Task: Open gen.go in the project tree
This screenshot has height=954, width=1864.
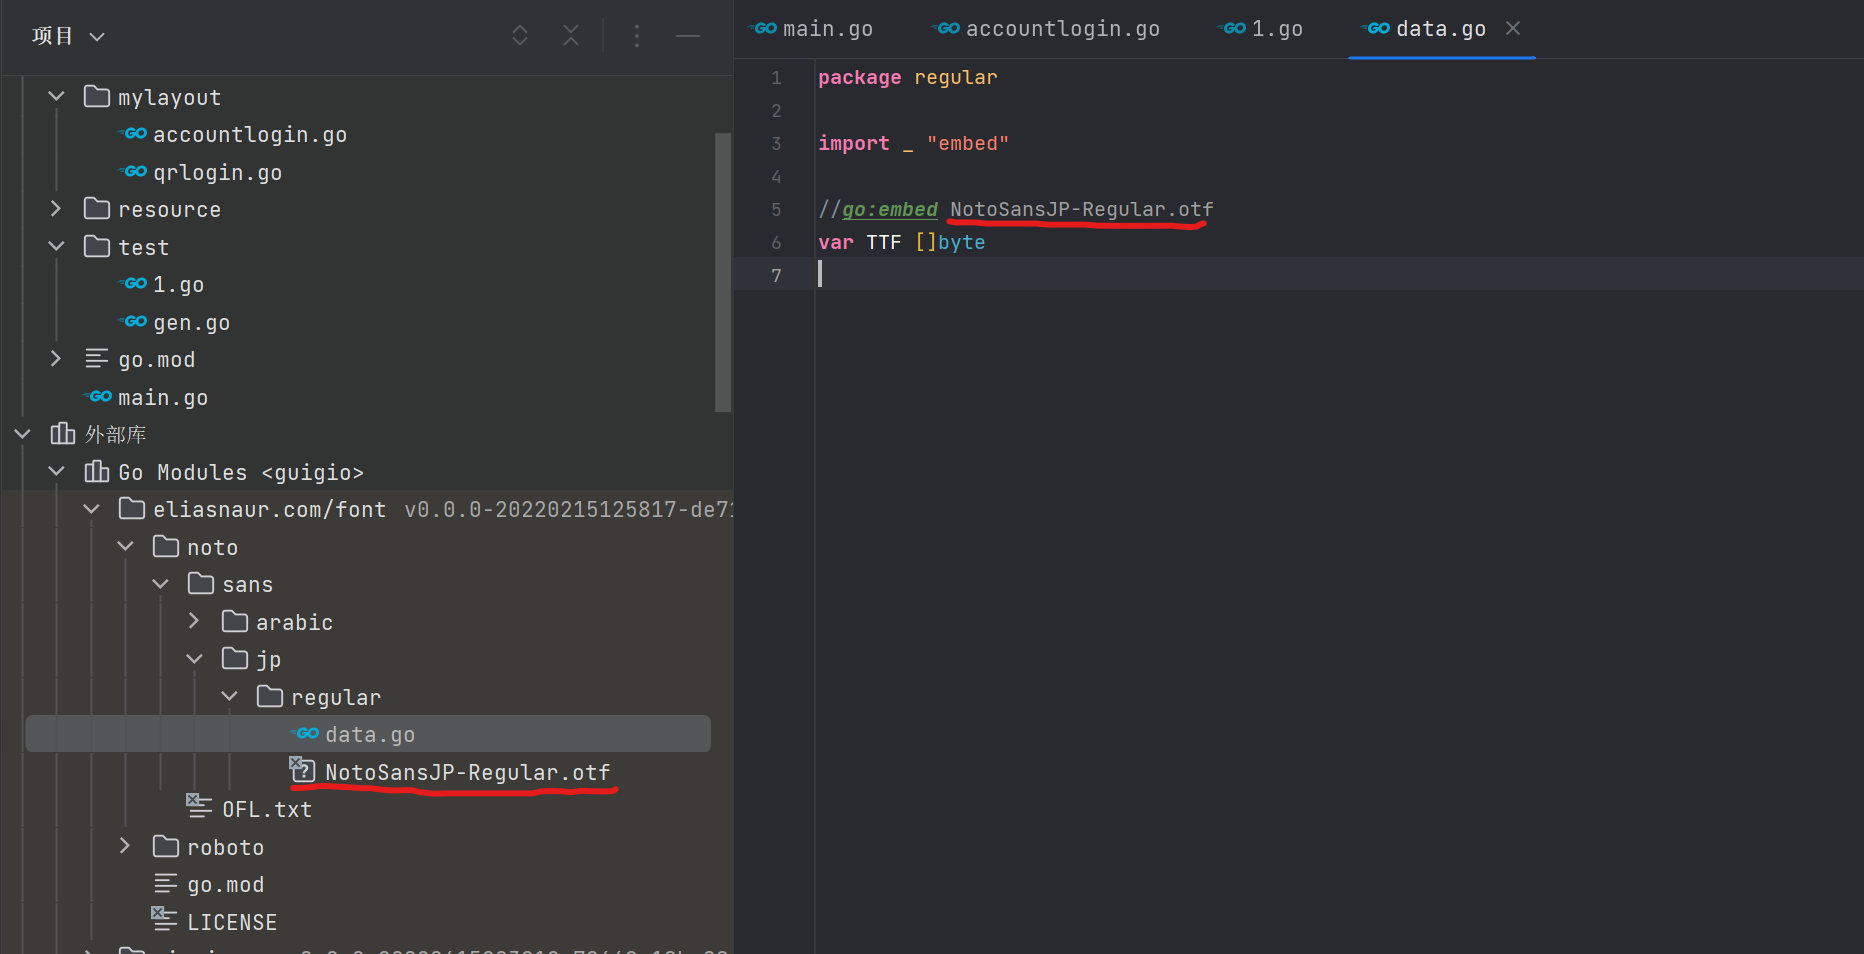Action: point(191,322)
